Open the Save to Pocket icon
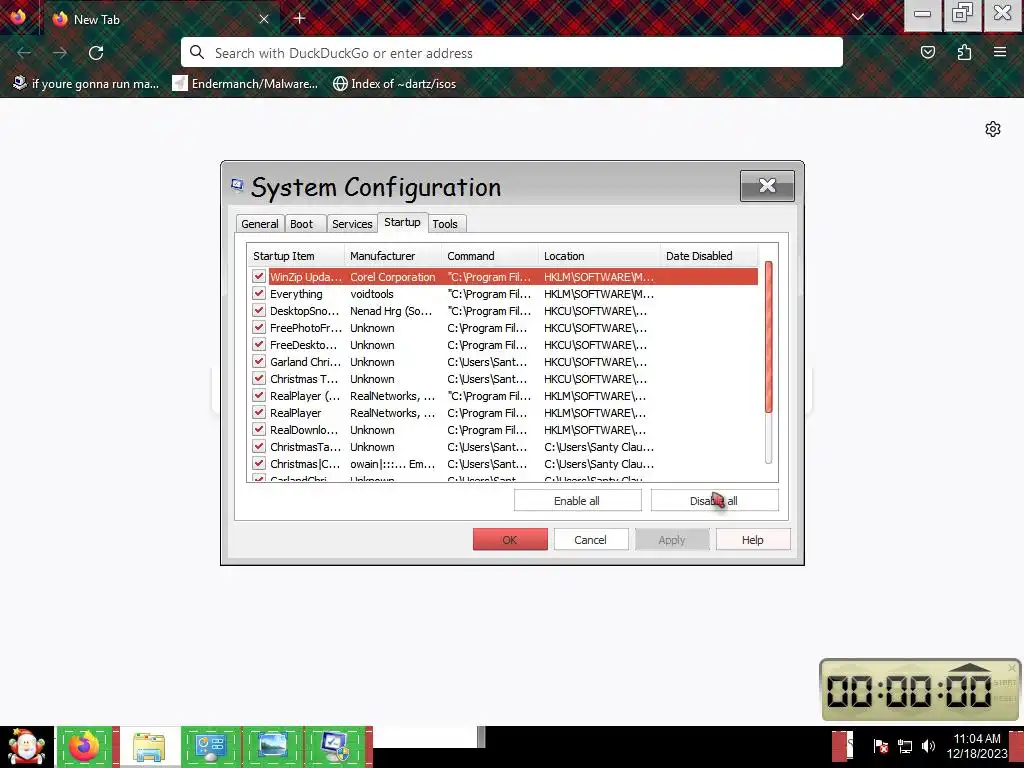This screenshot has width=1024, height=768. (928, 52)
